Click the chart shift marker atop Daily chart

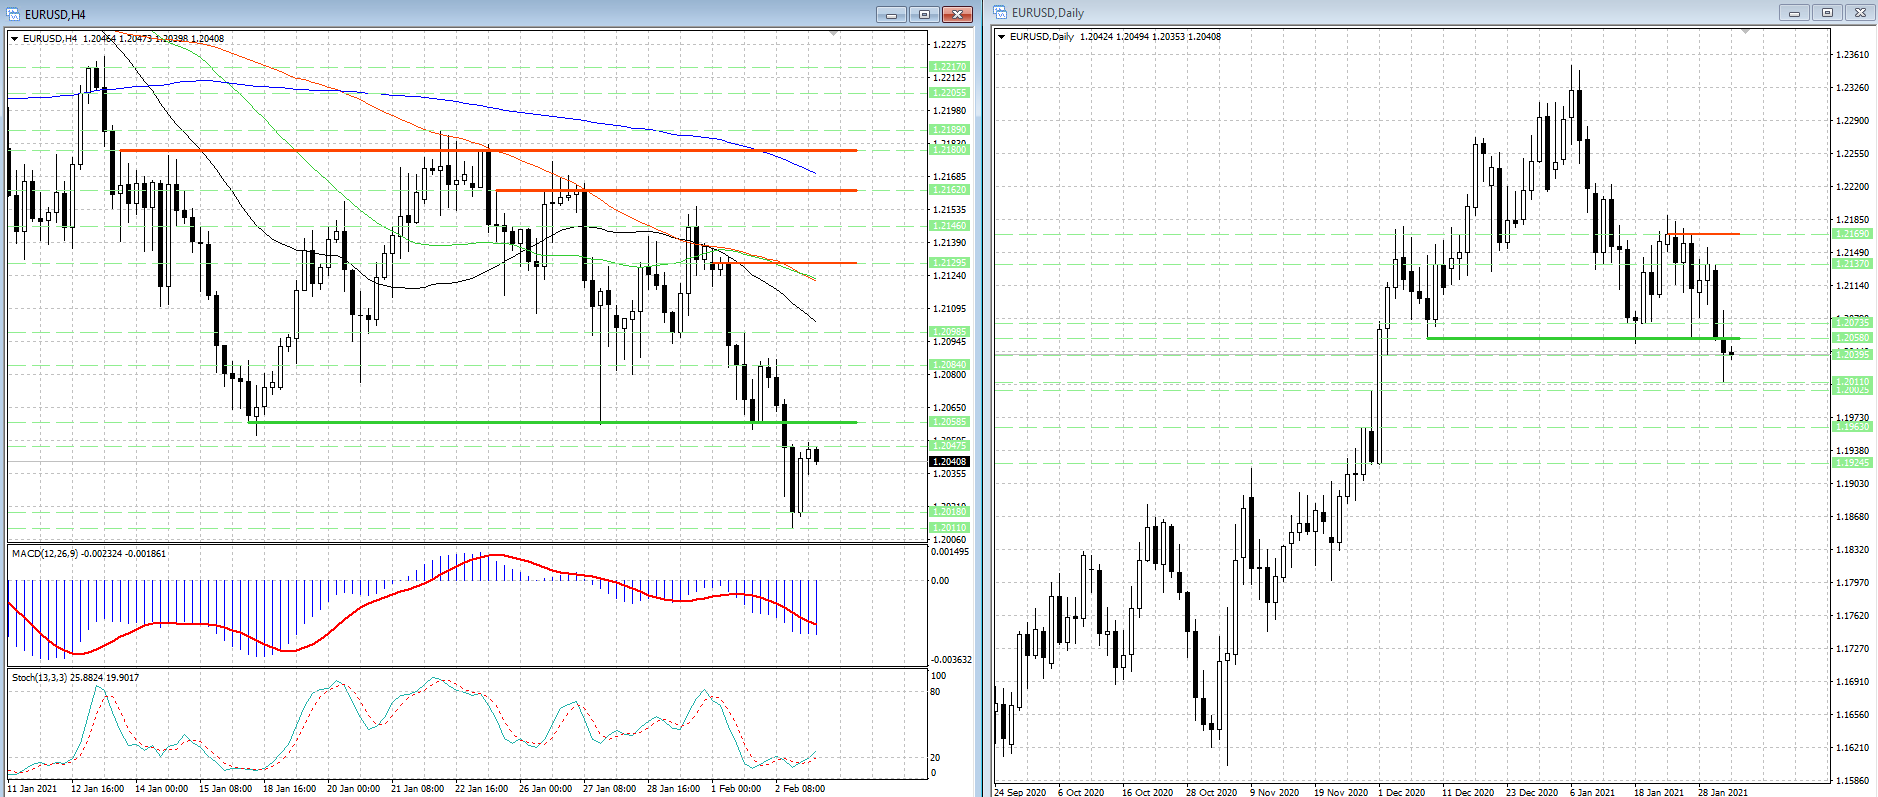pyautogui.click(x=1746, y=32)
